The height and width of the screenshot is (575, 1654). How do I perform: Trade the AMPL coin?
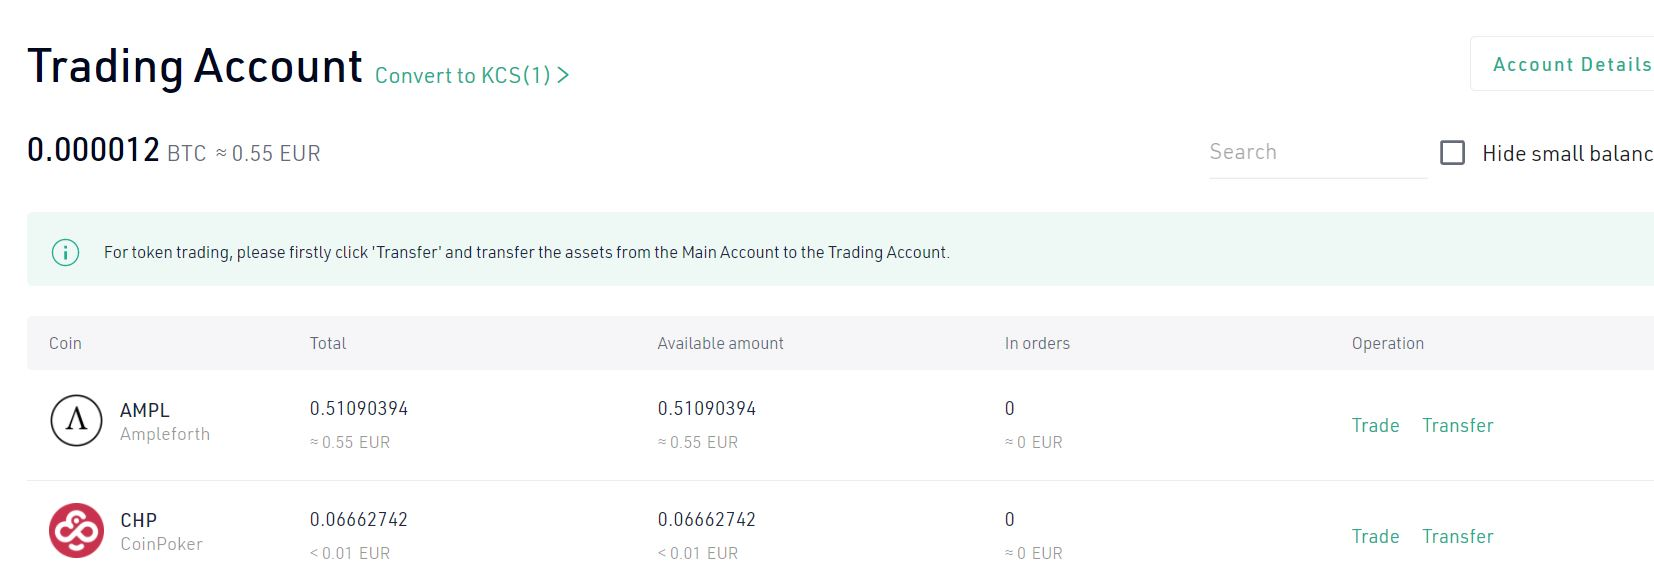pyautogui.click(x=1375, y=425)
